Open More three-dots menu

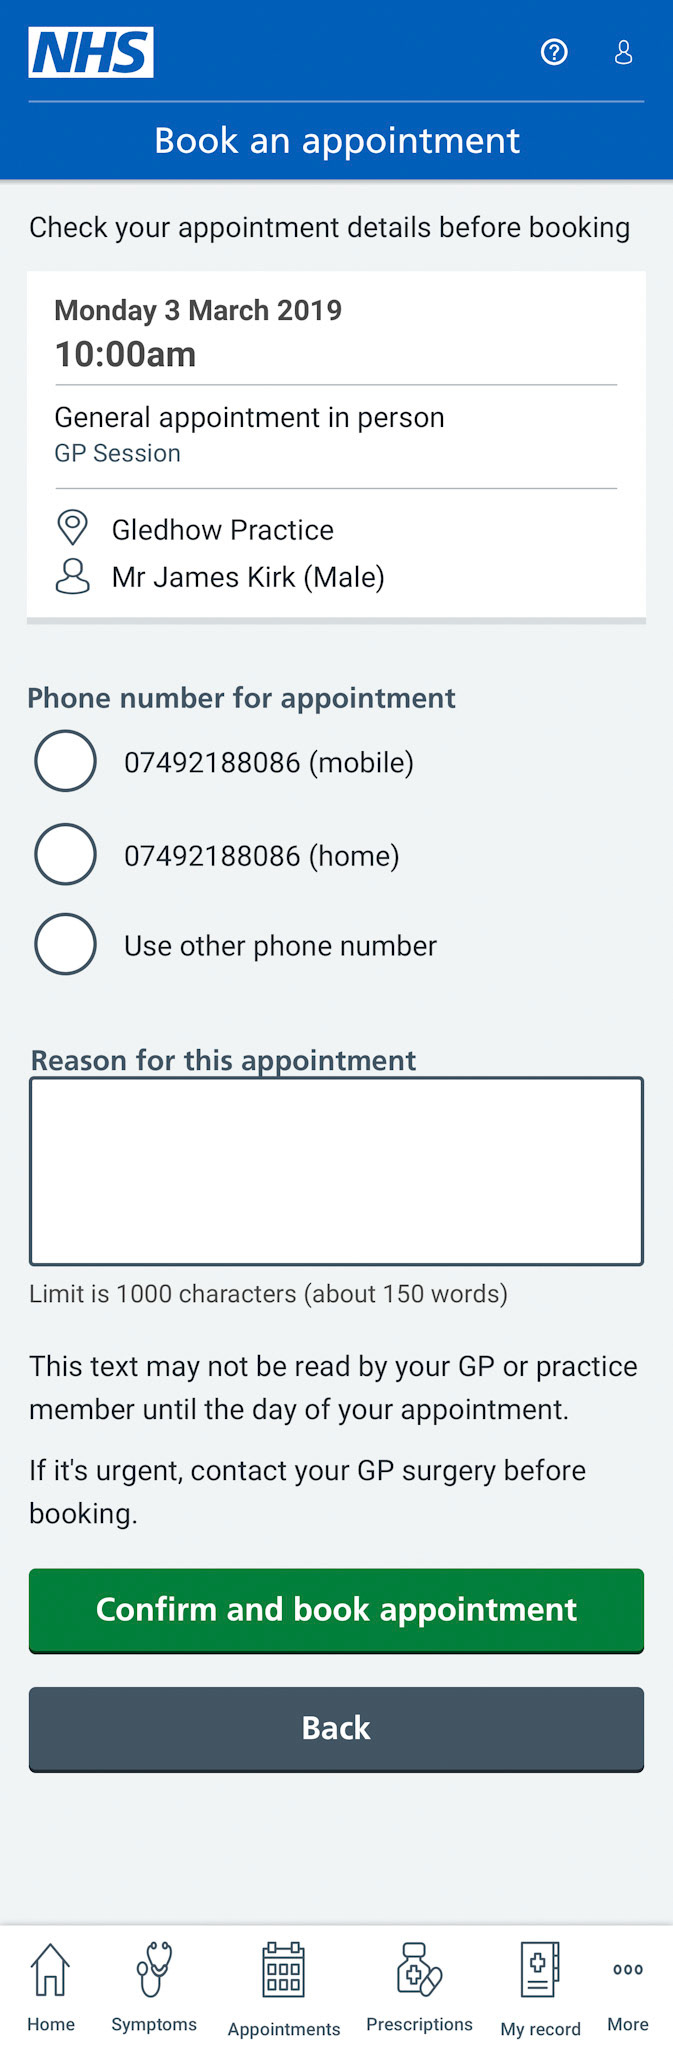[628, 1969]
